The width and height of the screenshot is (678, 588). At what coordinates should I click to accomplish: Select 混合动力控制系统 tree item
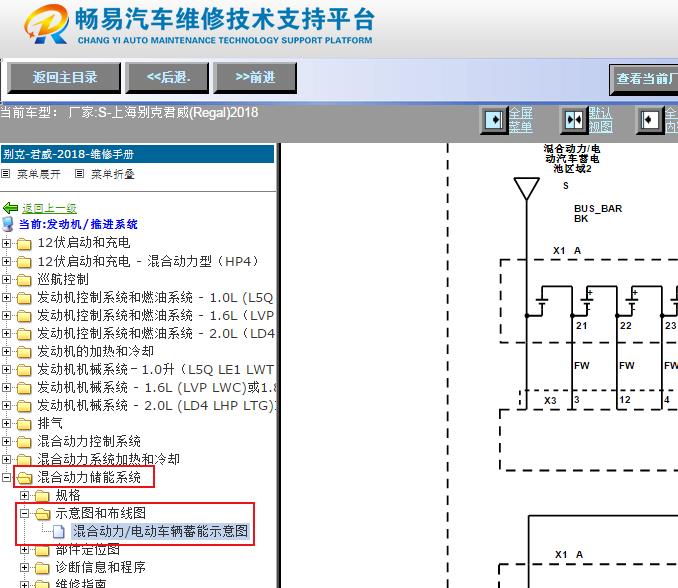coord(89,441)
